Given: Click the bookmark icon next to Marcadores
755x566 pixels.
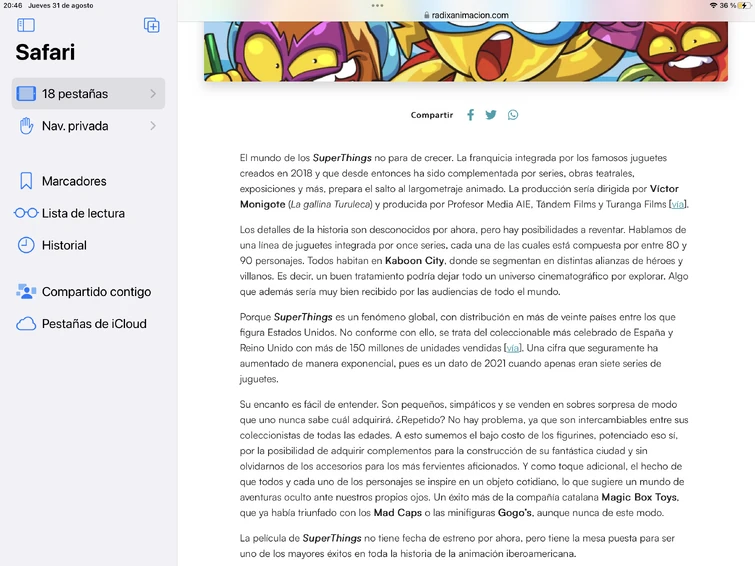Looking at the screenshot, I should coord(26,181).
